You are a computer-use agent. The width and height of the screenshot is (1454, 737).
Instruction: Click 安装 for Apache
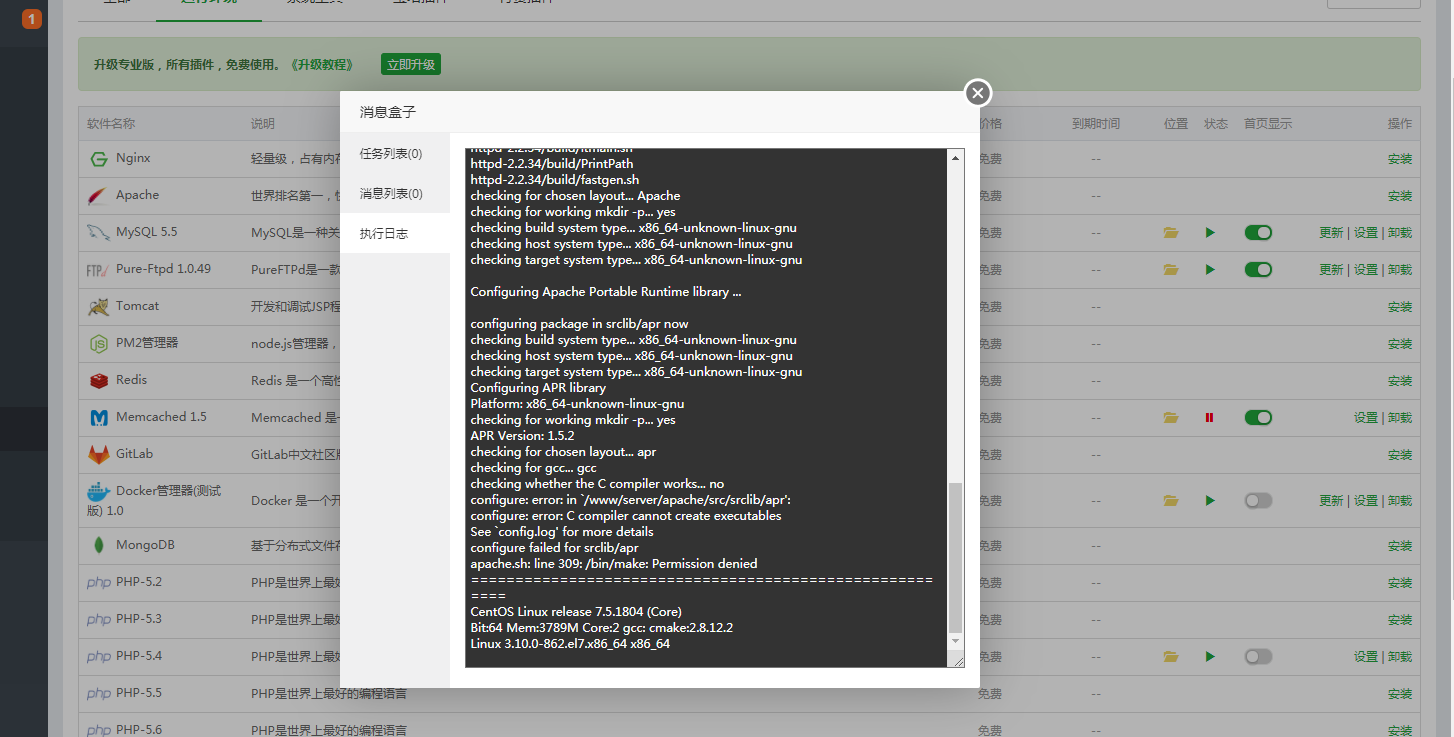point(1400,196)
